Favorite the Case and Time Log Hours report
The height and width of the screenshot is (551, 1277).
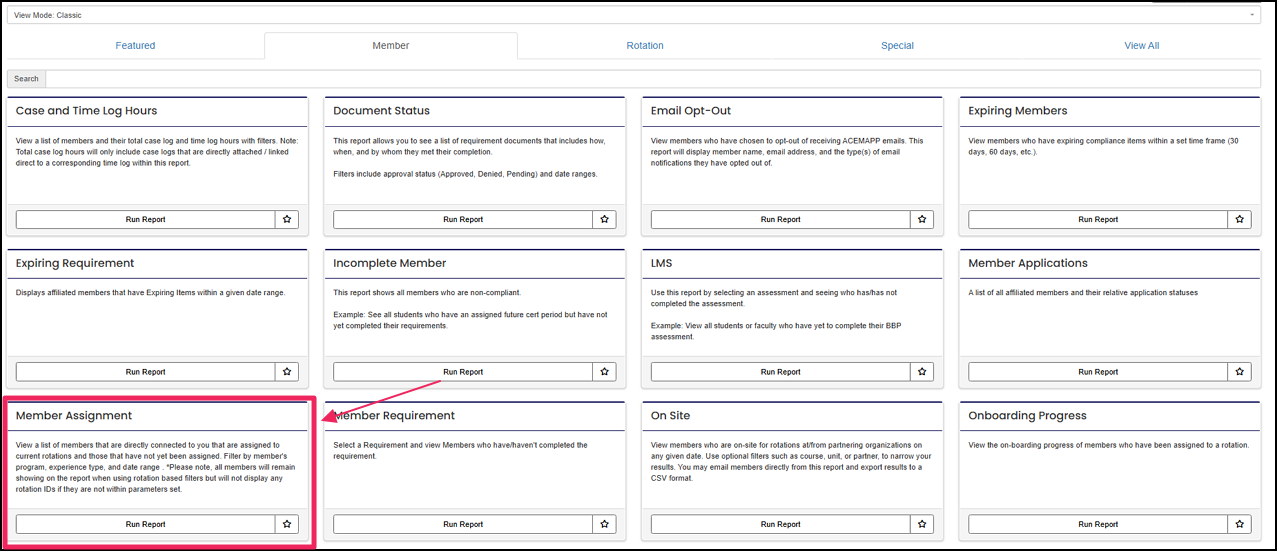(287, 219)
